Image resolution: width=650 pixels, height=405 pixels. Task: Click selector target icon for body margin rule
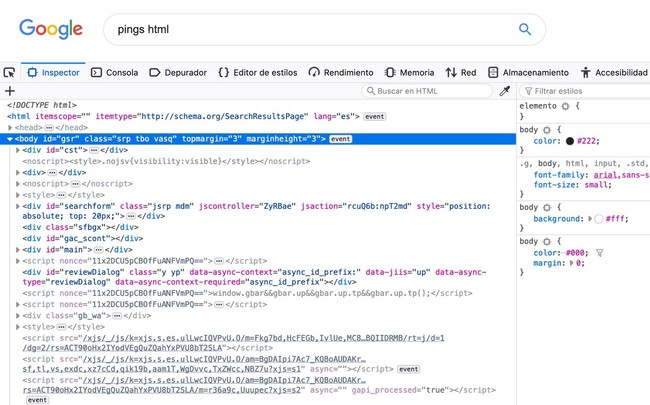[x=547, y=241]
